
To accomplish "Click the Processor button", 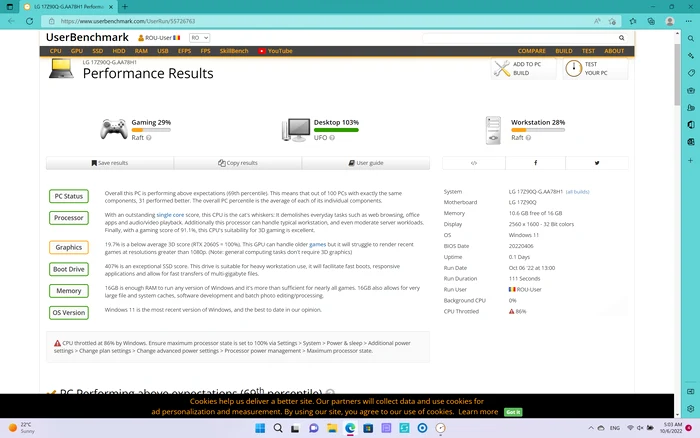I will (x=69, y=218).
